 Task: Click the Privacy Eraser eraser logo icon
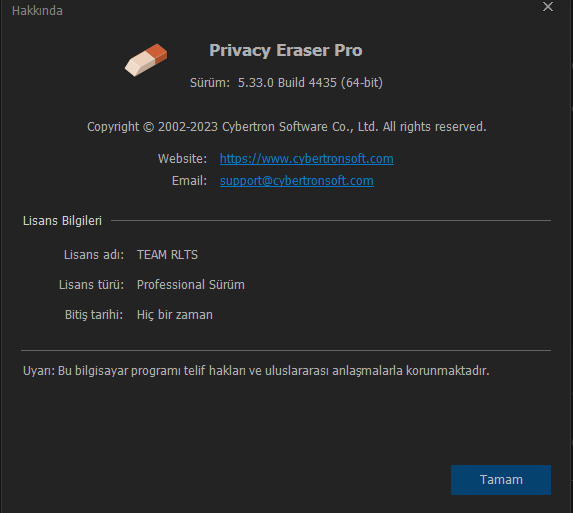coord(146,60)
